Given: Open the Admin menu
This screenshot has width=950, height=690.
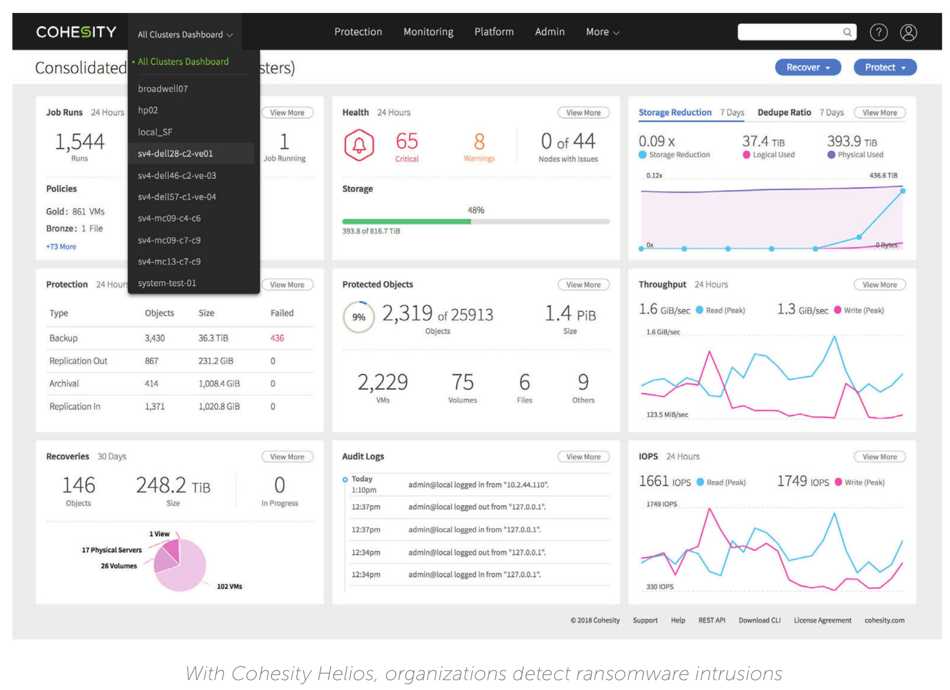Looking at the screenshot, I should (x=550, y=32).
